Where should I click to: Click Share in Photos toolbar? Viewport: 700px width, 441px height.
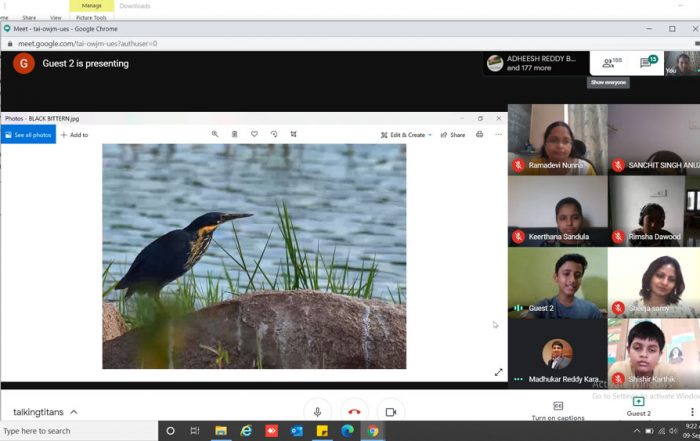click(x=453, y=135)
